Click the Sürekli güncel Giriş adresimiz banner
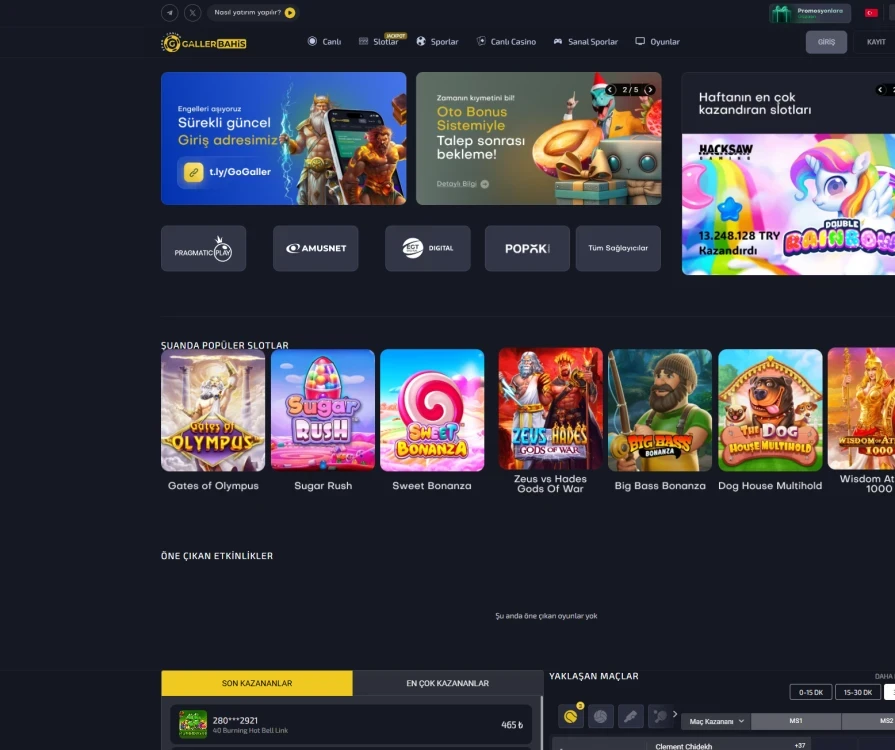This screenshot has width=895, height=750. click(x=284, y=138)
